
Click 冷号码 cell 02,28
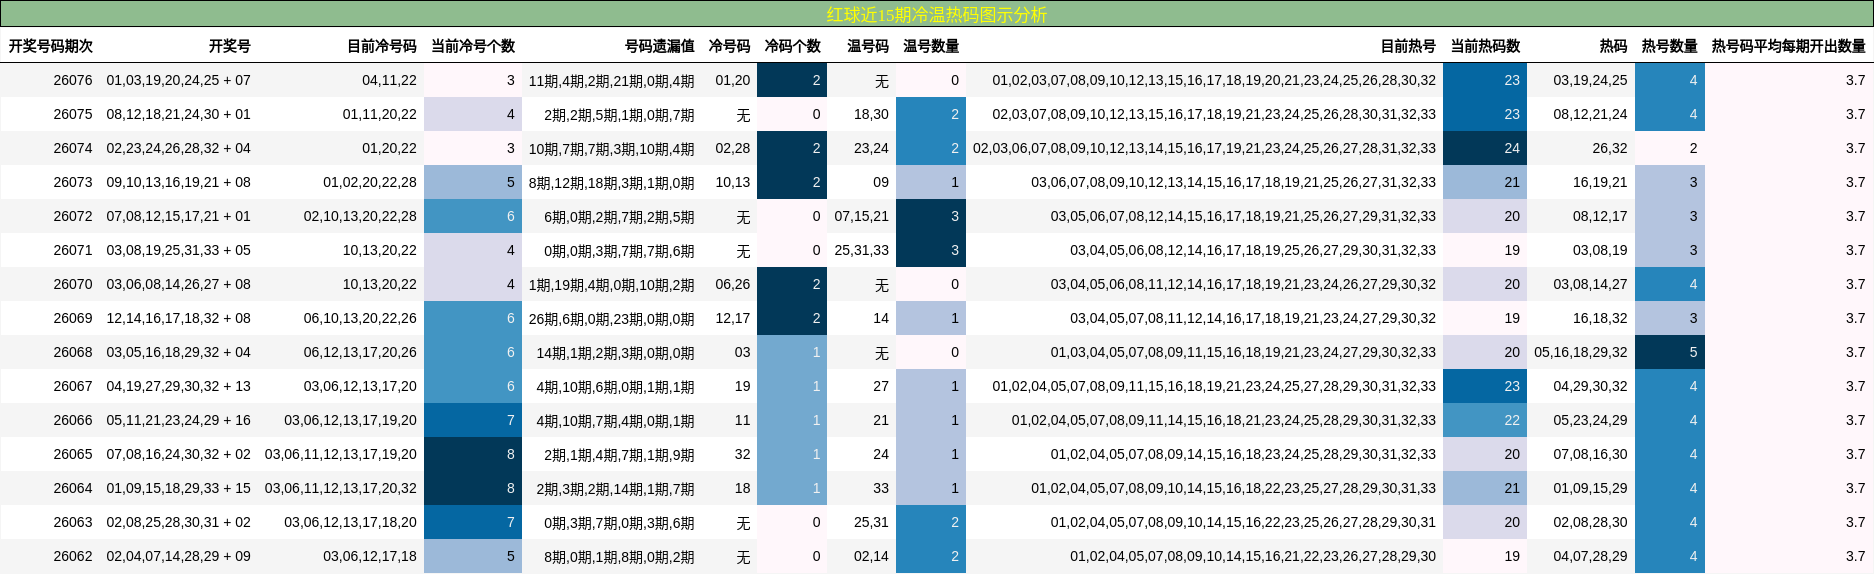733,148
